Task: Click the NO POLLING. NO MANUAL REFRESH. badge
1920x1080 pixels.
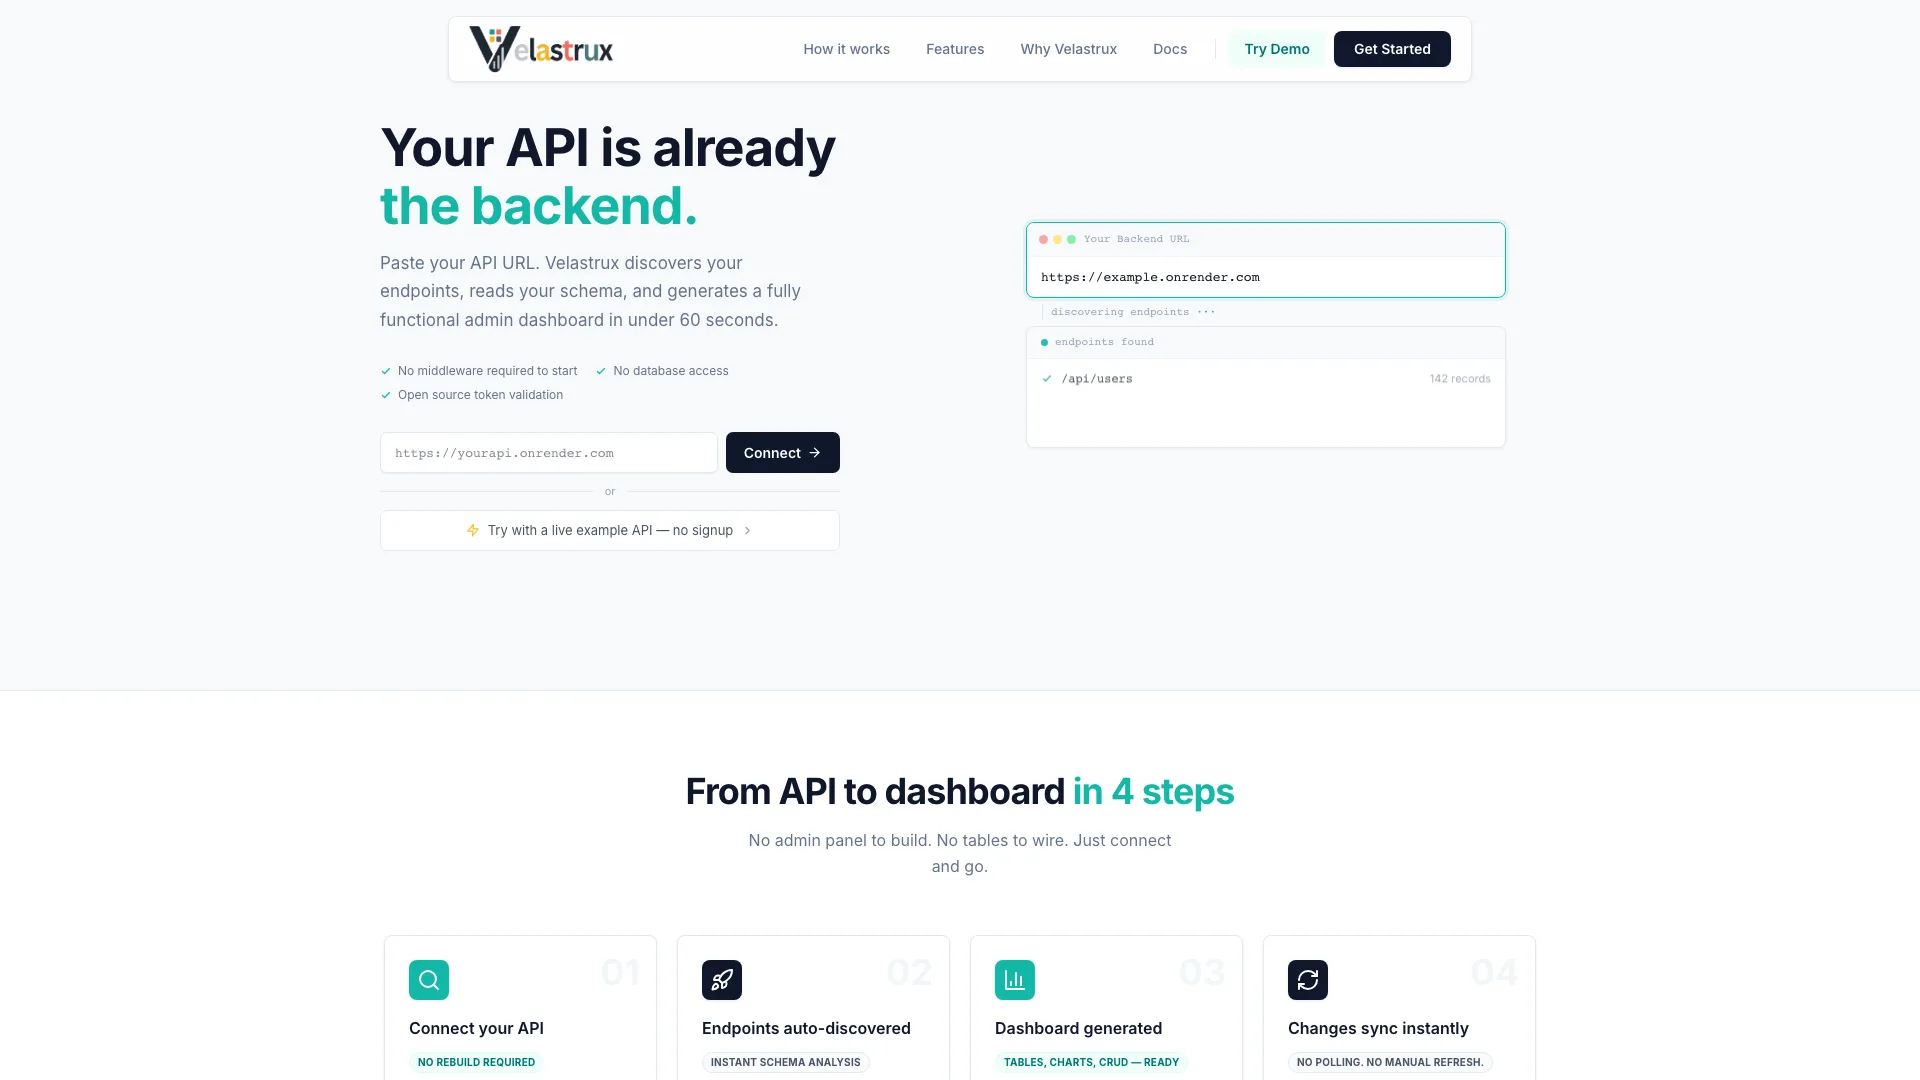Action: pos(1390,1062)
